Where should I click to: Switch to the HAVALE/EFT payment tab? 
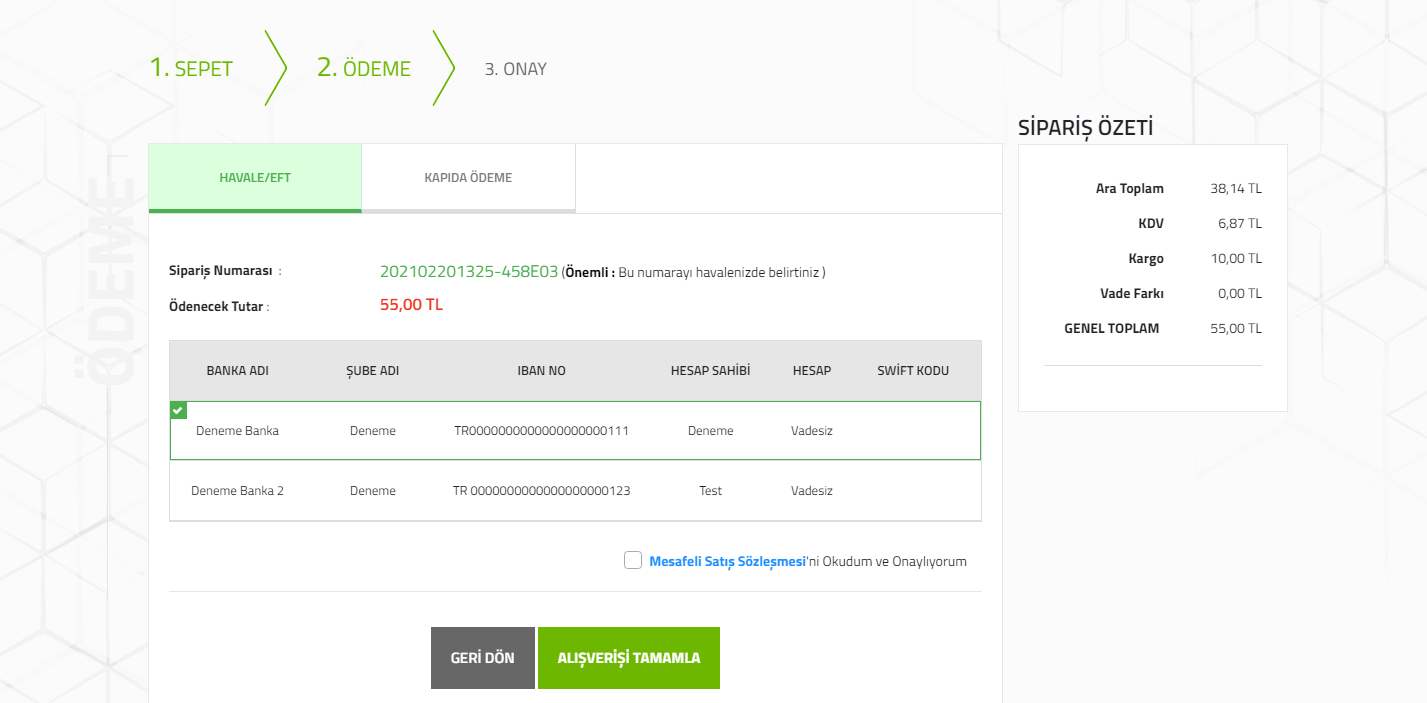[255, 178]
